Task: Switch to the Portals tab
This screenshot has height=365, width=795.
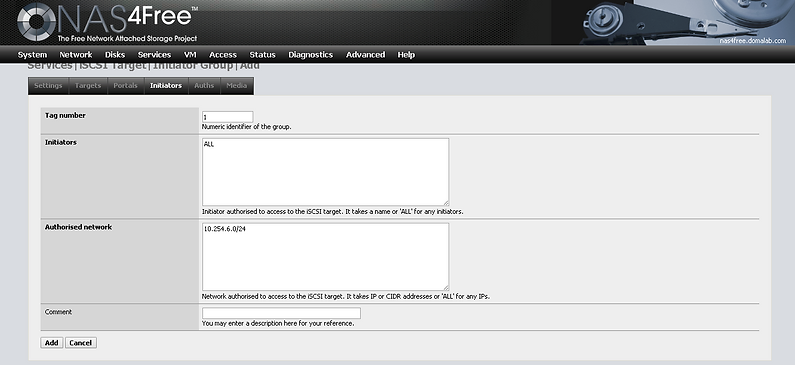Action: pos(126,86)
